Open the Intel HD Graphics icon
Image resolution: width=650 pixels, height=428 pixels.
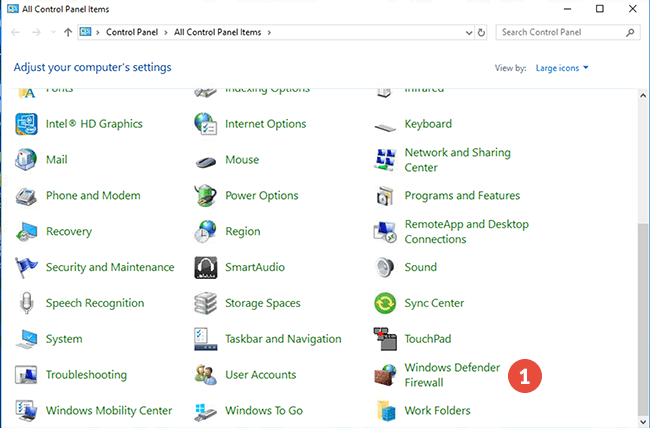[26, 124]
